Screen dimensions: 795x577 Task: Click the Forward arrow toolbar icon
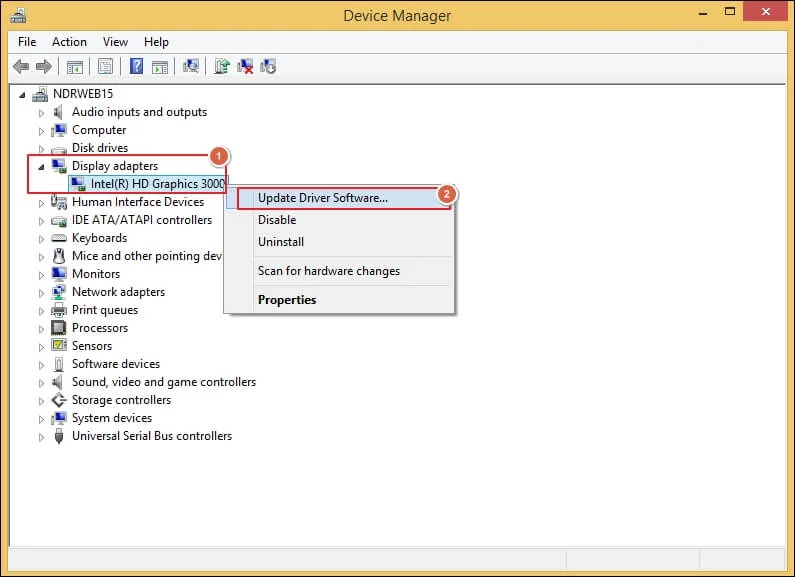(x=44, y=66)
